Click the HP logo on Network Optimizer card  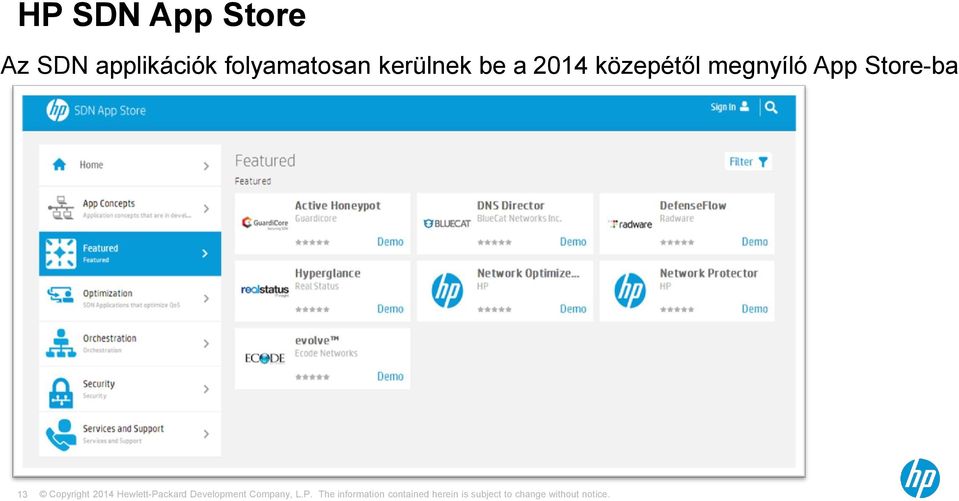(447, 291)
